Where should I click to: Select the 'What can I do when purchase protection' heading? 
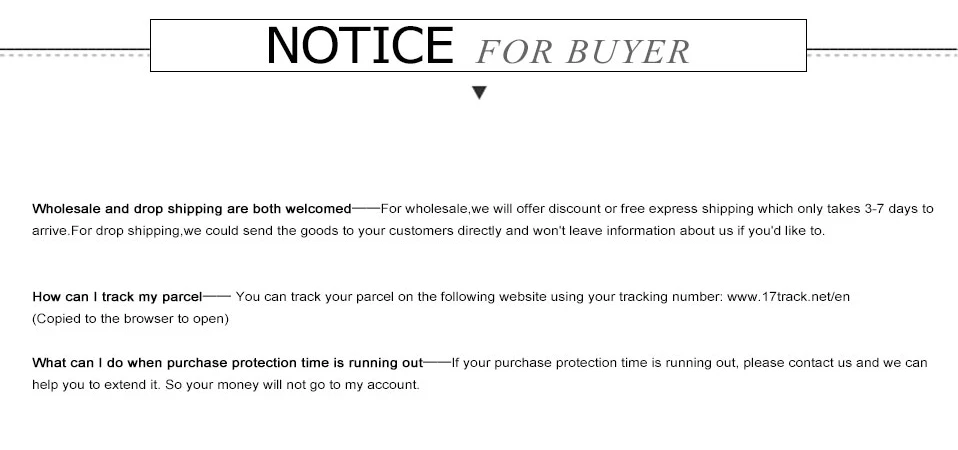tap(228, 363)
